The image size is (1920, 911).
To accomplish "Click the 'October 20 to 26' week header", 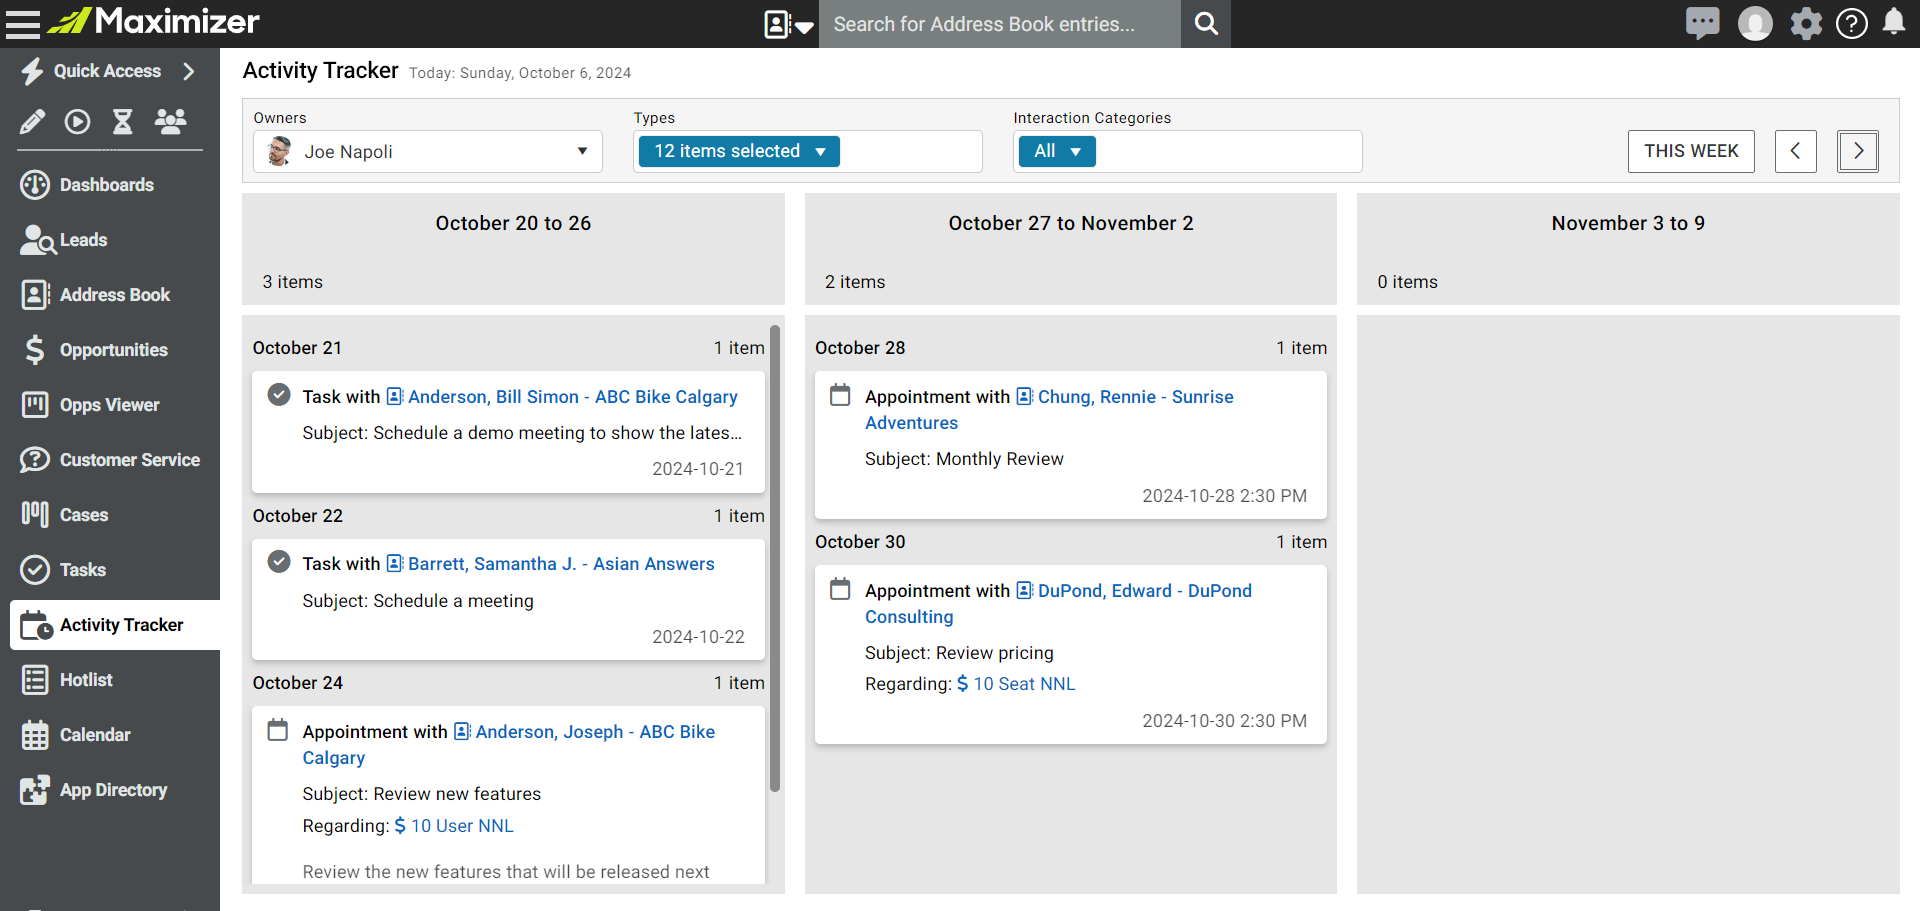I will 513,223.
